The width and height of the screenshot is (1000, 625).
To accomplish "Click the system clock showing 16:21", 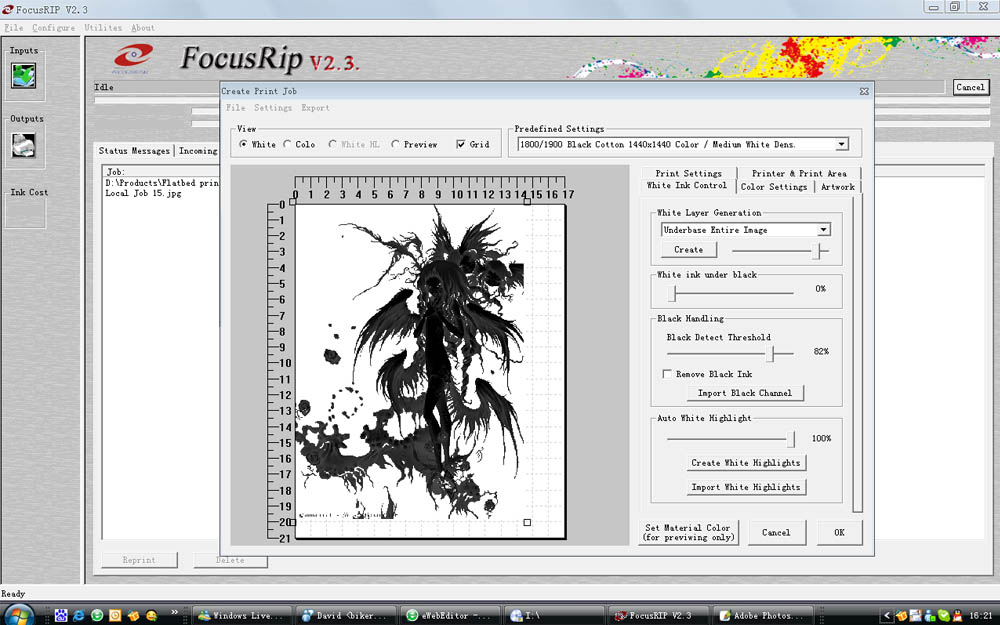I will click(981, 615).
